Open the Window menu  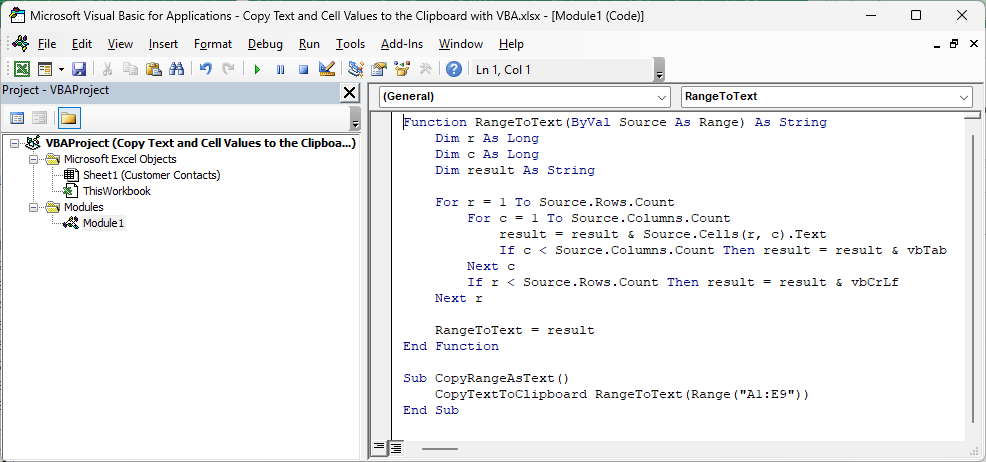click(461, 44)
